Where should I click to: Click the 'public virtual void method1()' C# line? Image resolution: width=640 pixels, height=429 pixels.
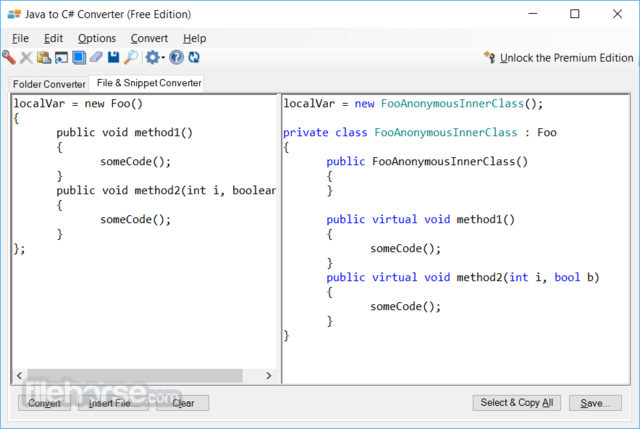[x=420, y=220]
